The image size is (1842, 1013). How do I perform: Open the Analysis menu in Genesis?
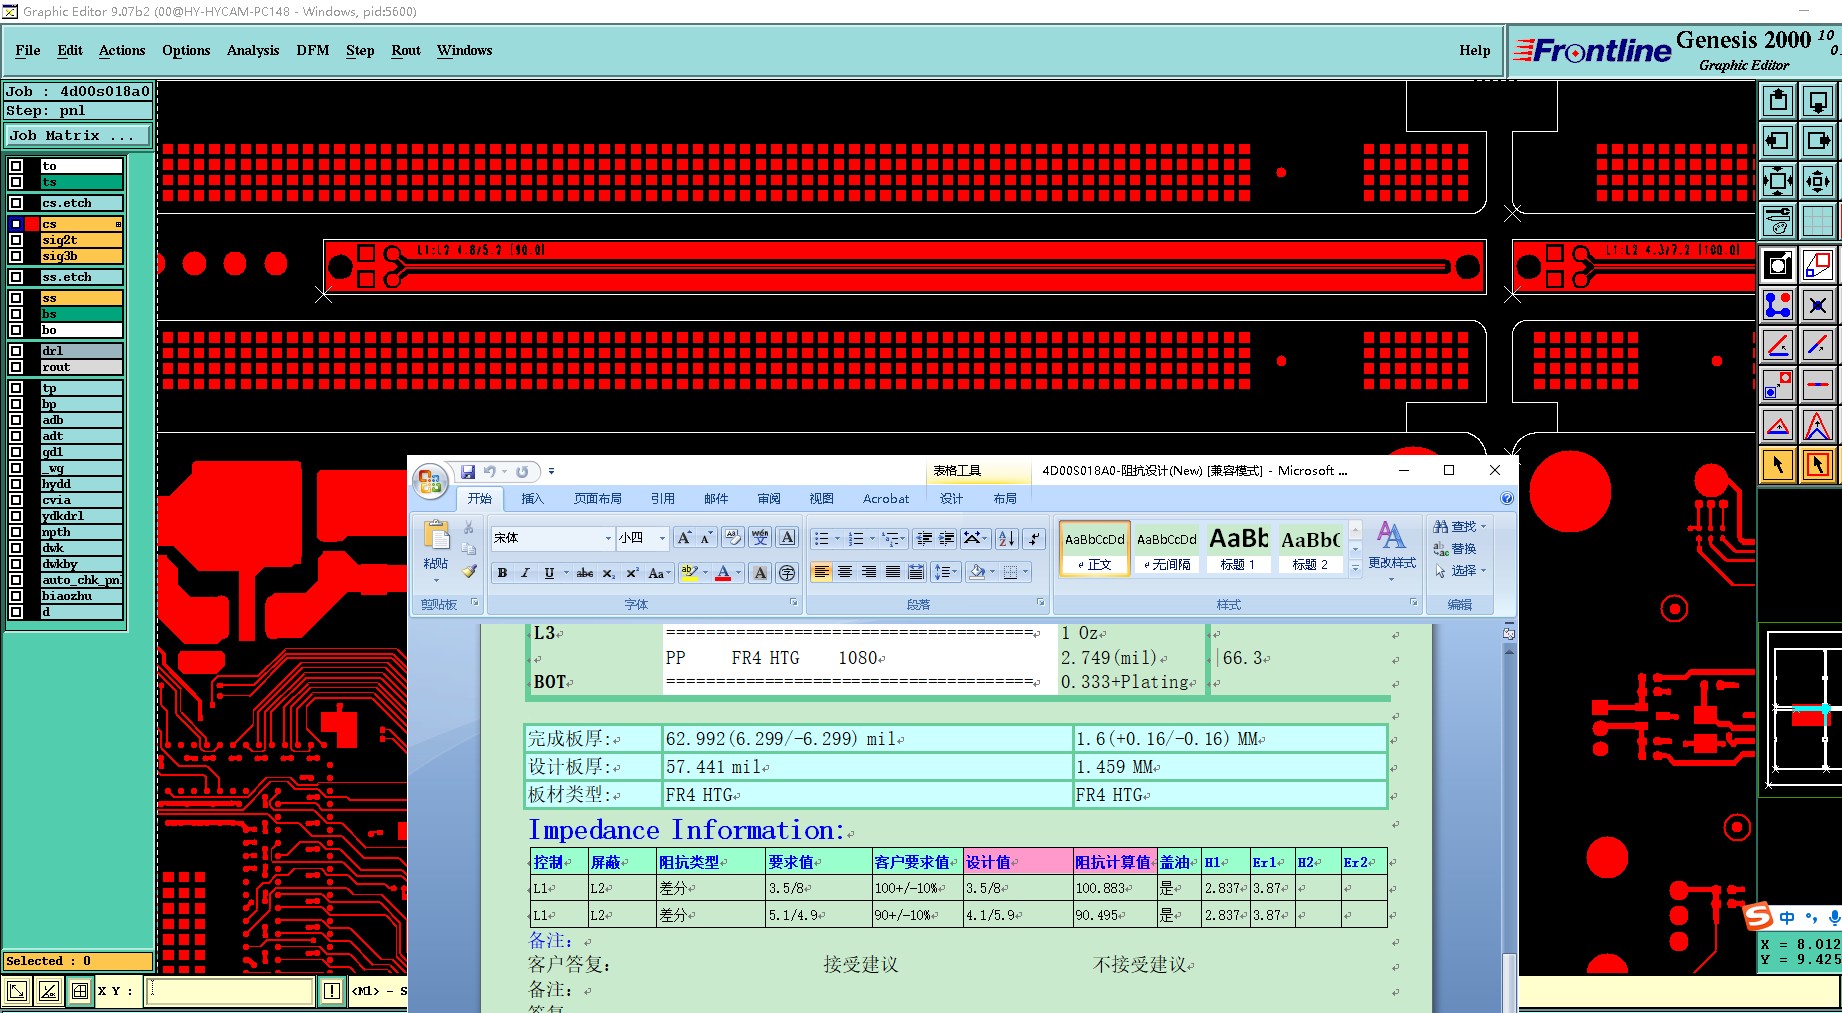(253, 50)
